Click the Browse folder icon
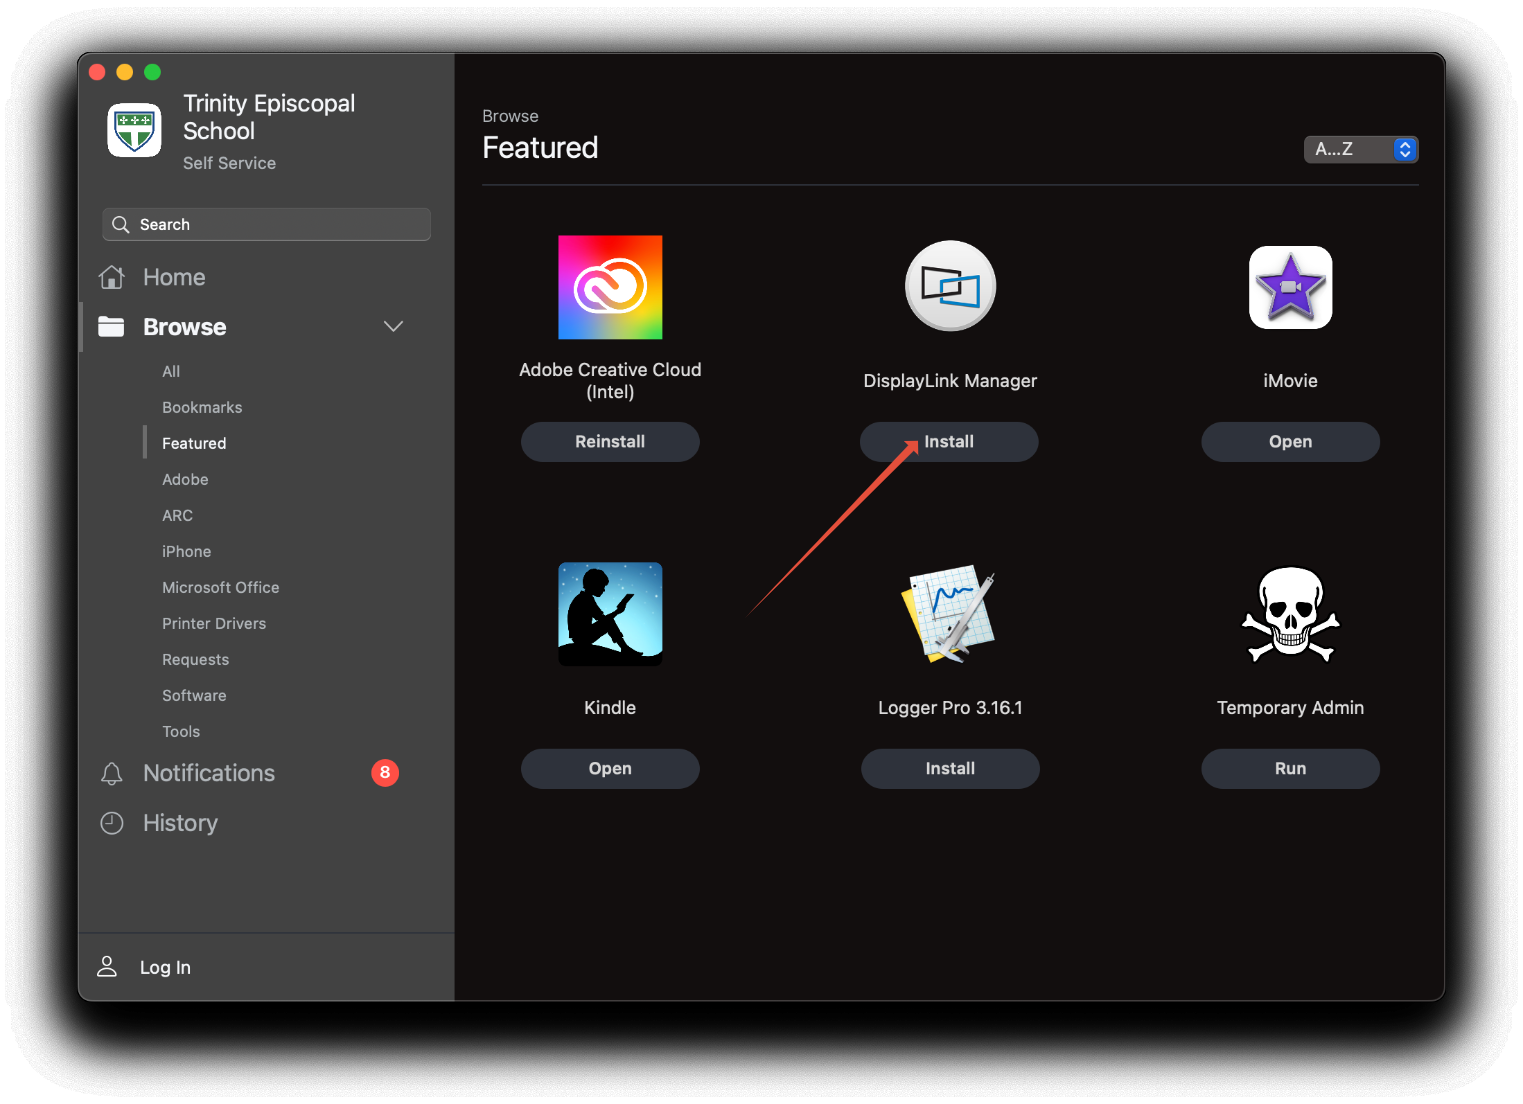 (x=111, y=326)
